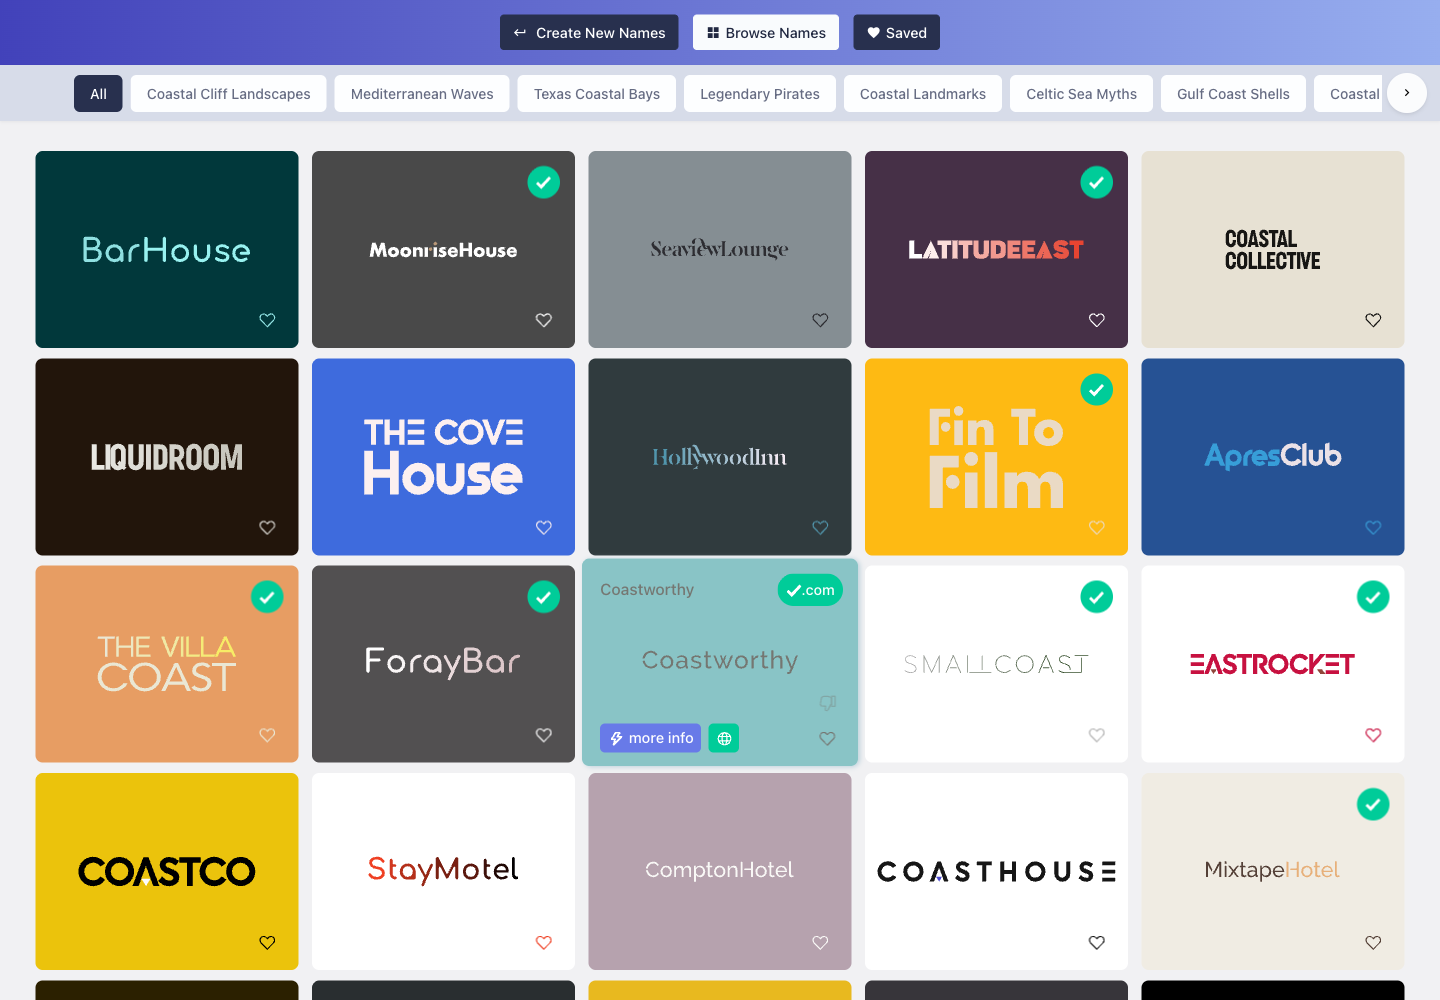The height and width of the screenshot is (1000, 1440).
Task: Click thumbs-down icon on Coastworthy card
Action: tap(827, 703)
